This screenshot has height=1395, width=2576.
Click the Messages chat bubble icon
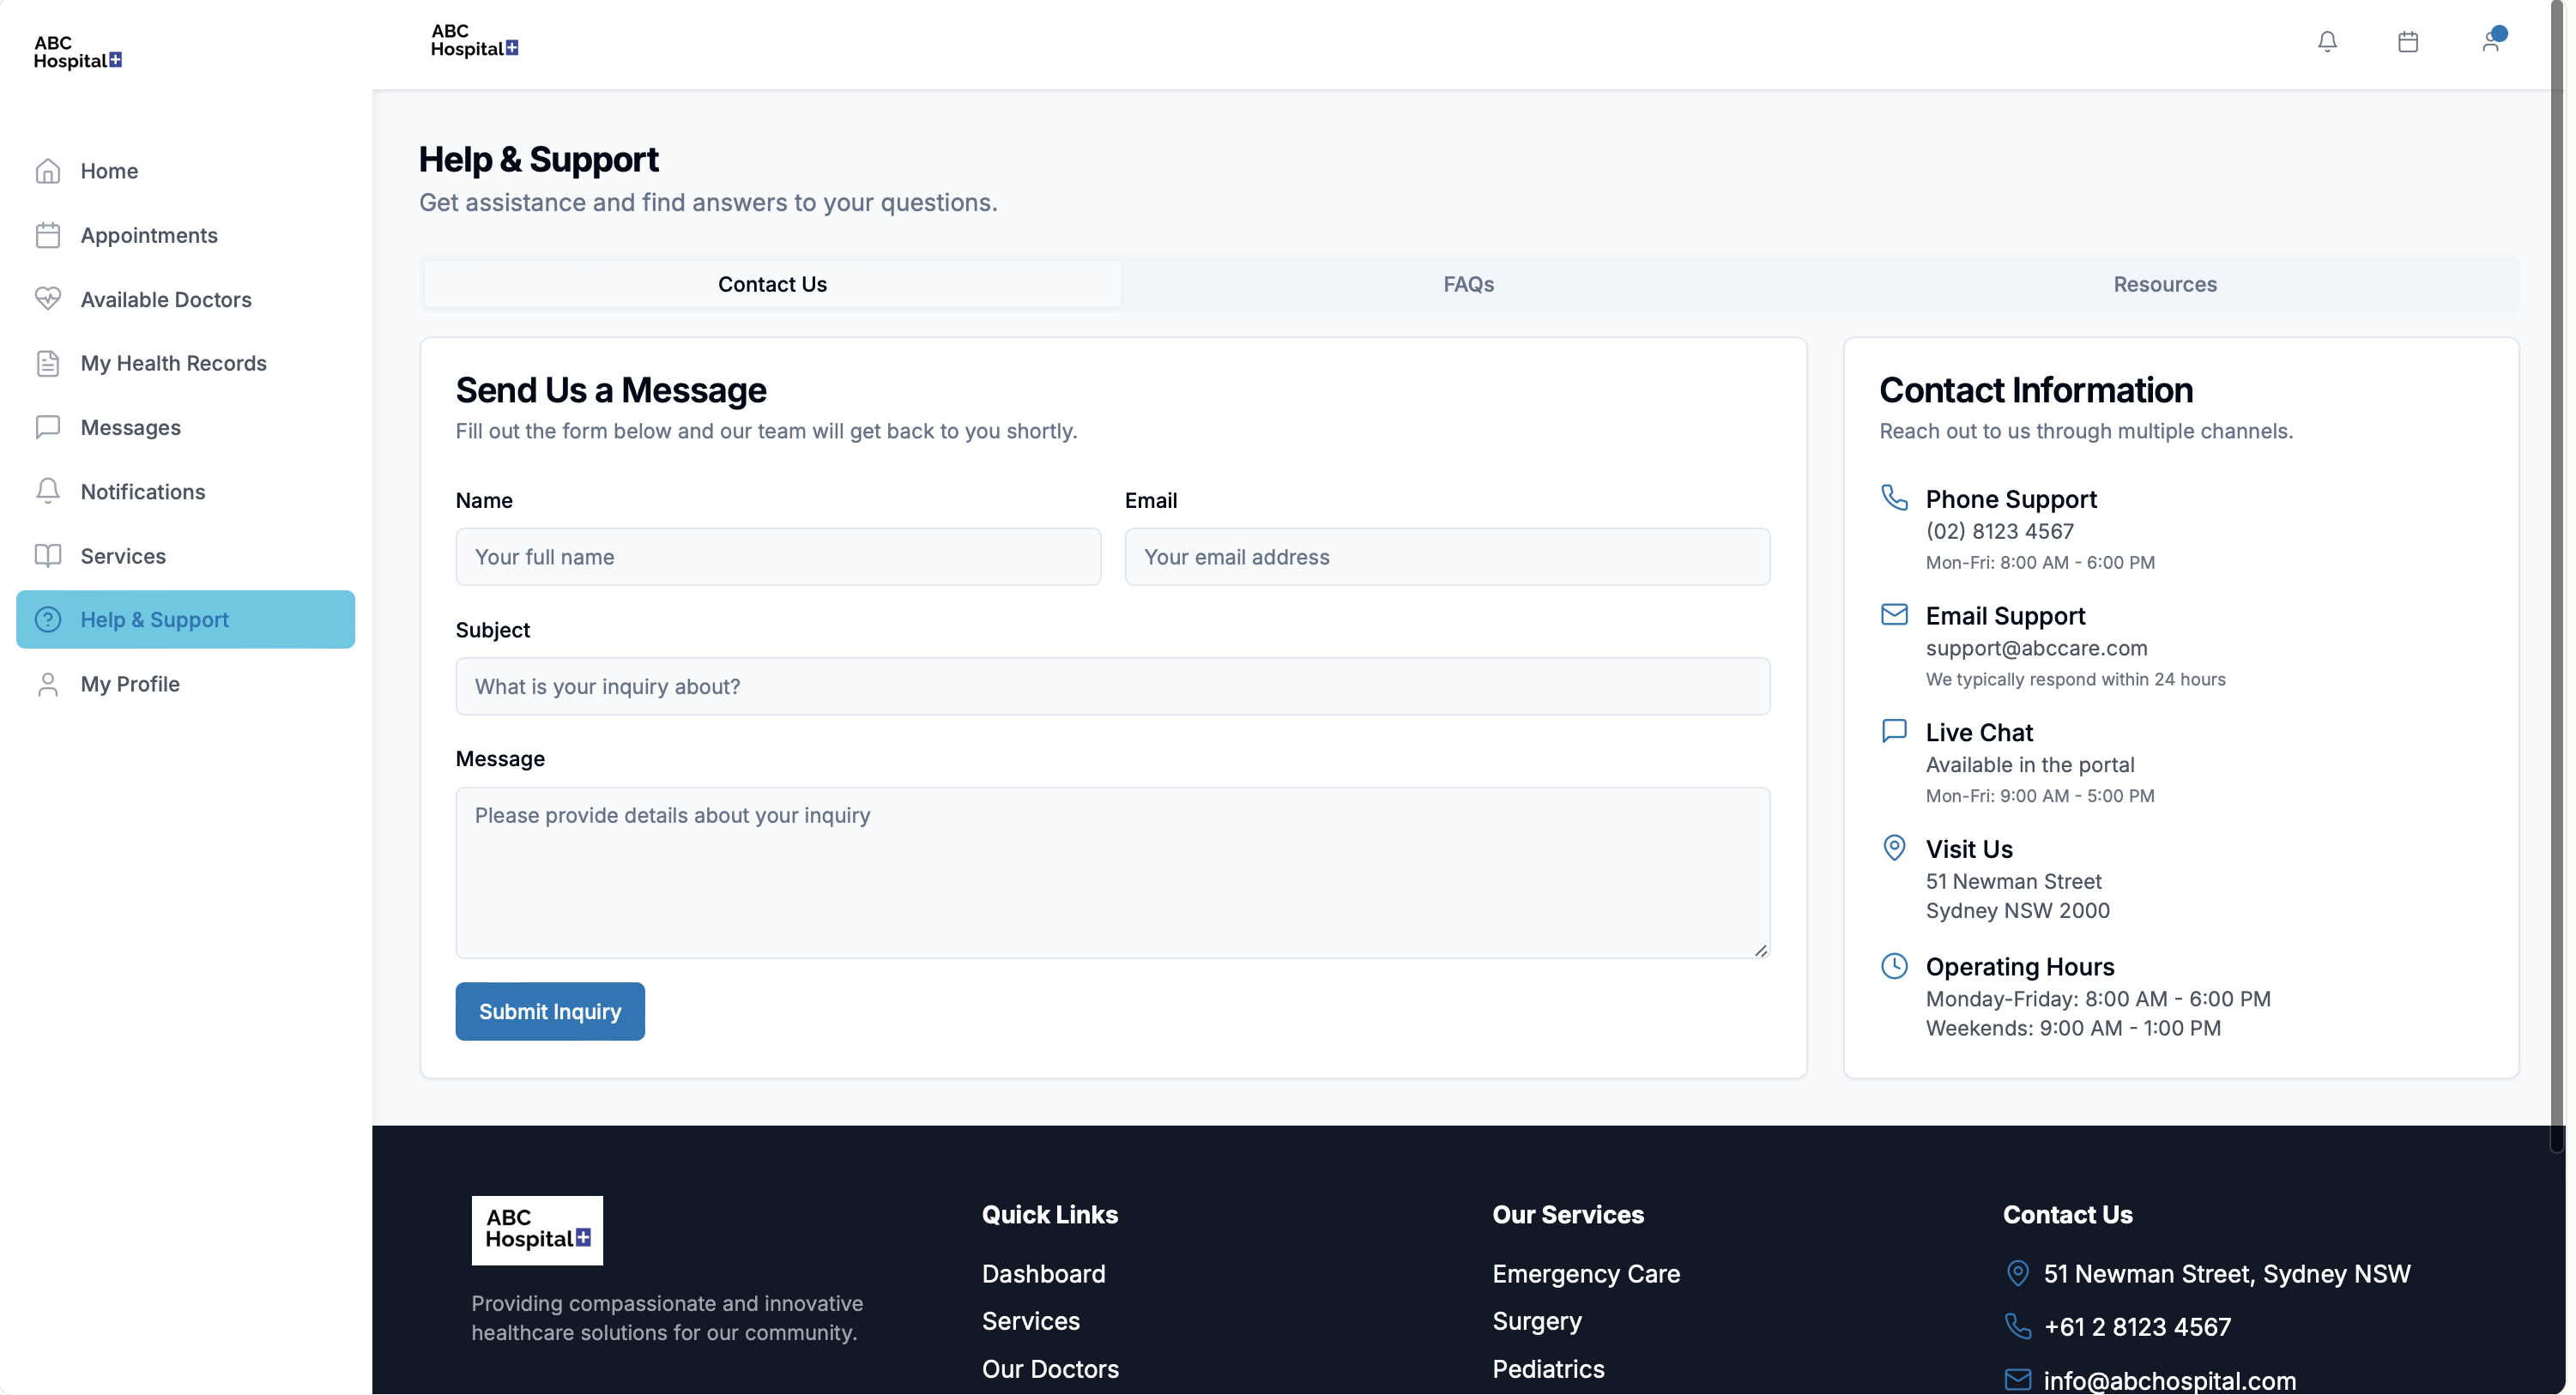tap(48, 427)
